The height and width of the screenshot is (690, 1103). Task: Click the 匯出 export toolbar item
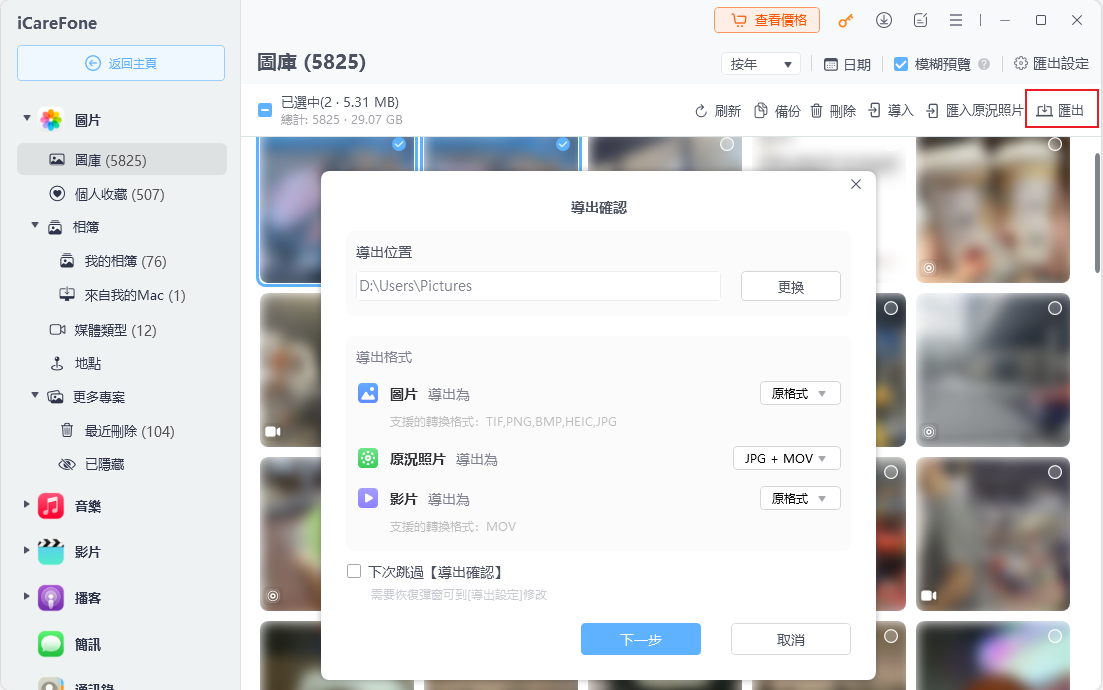(1061, 110)
